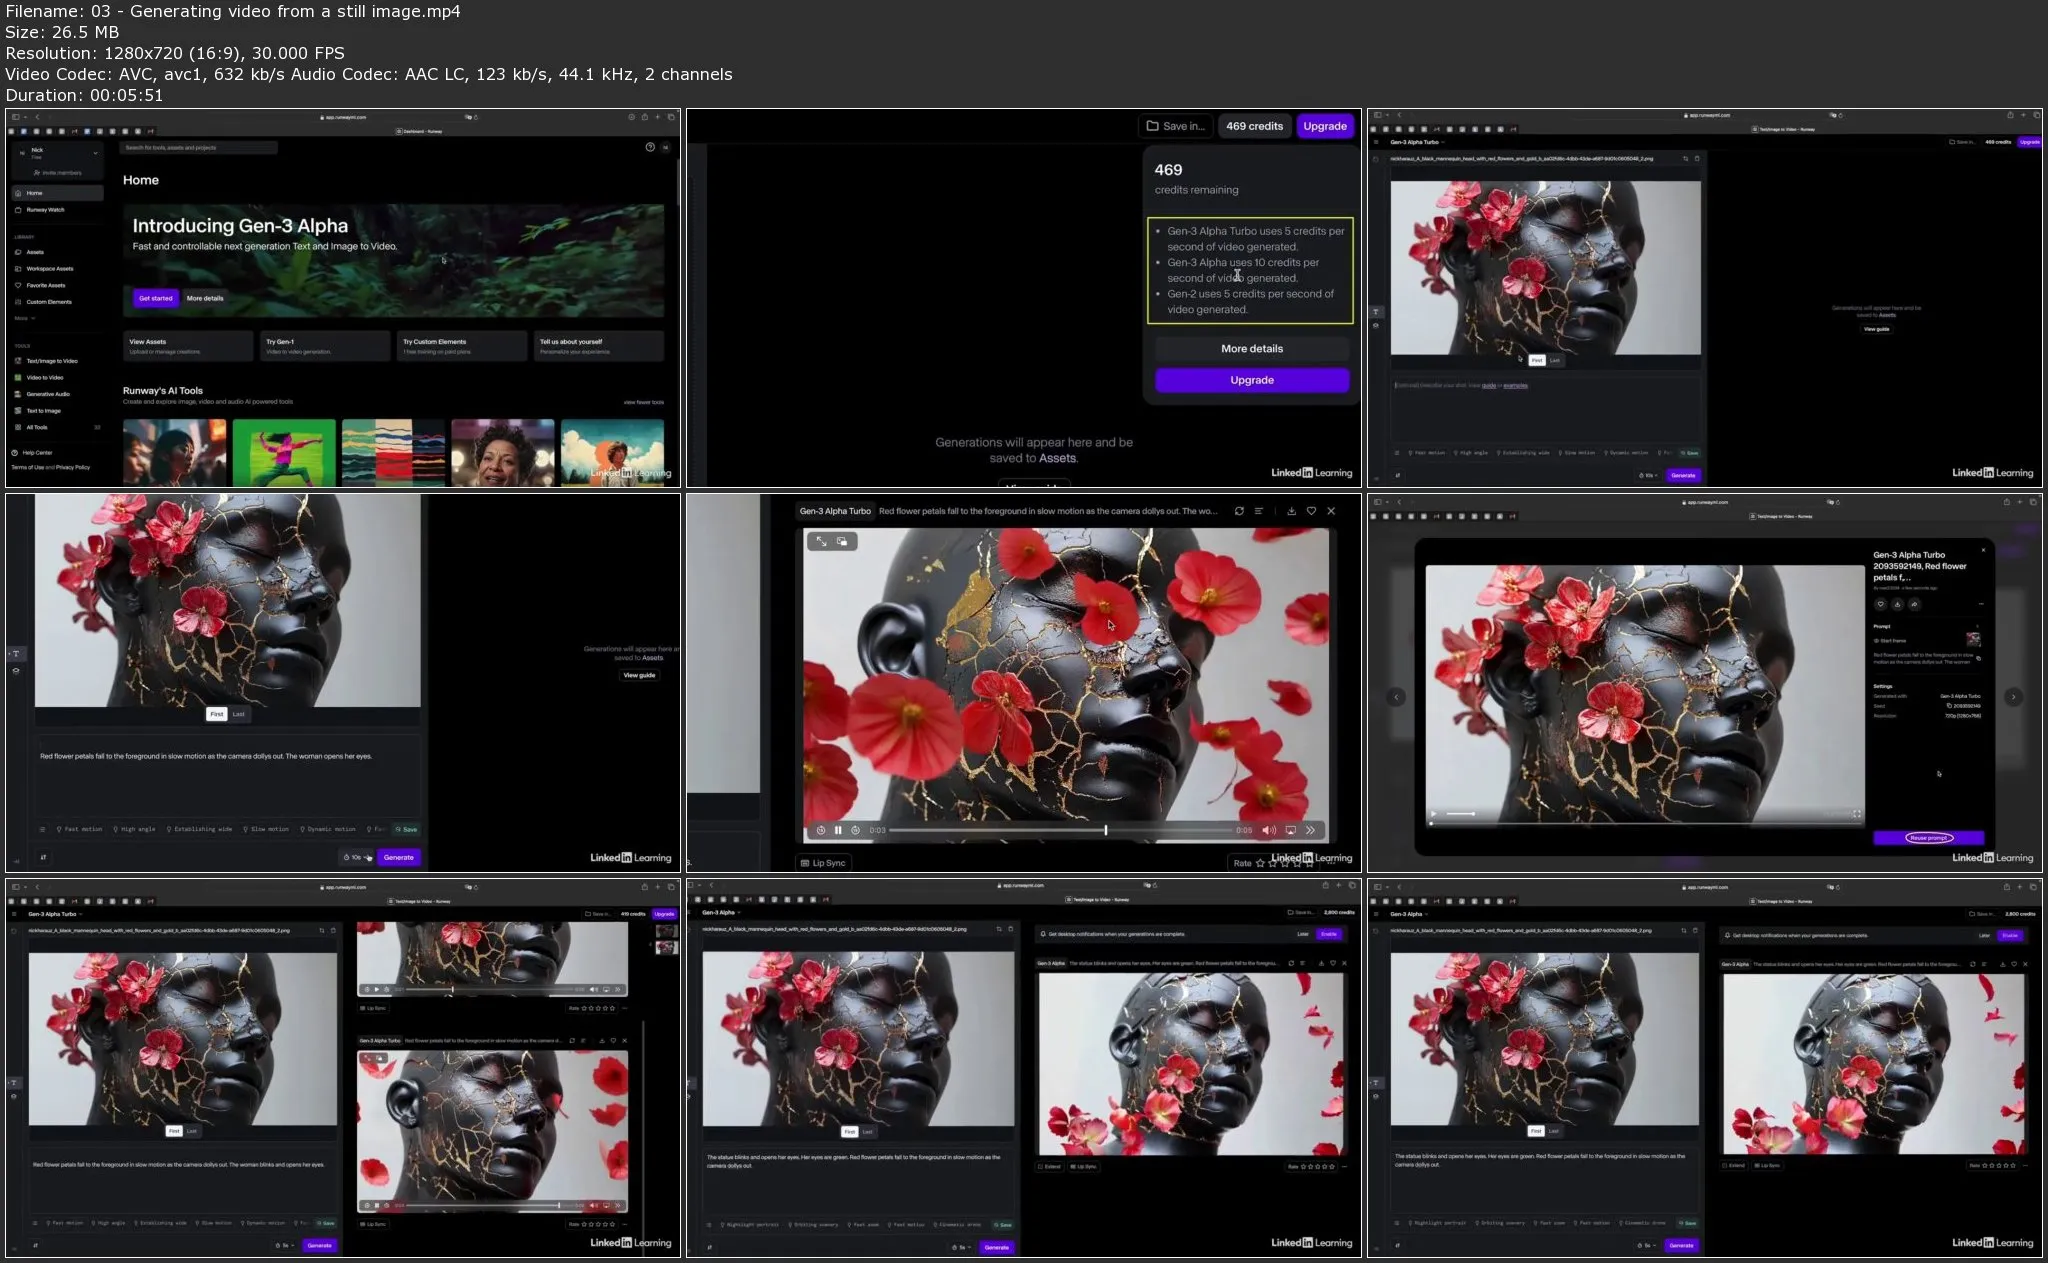Click the expand icon on the large player video

point(821,541)
